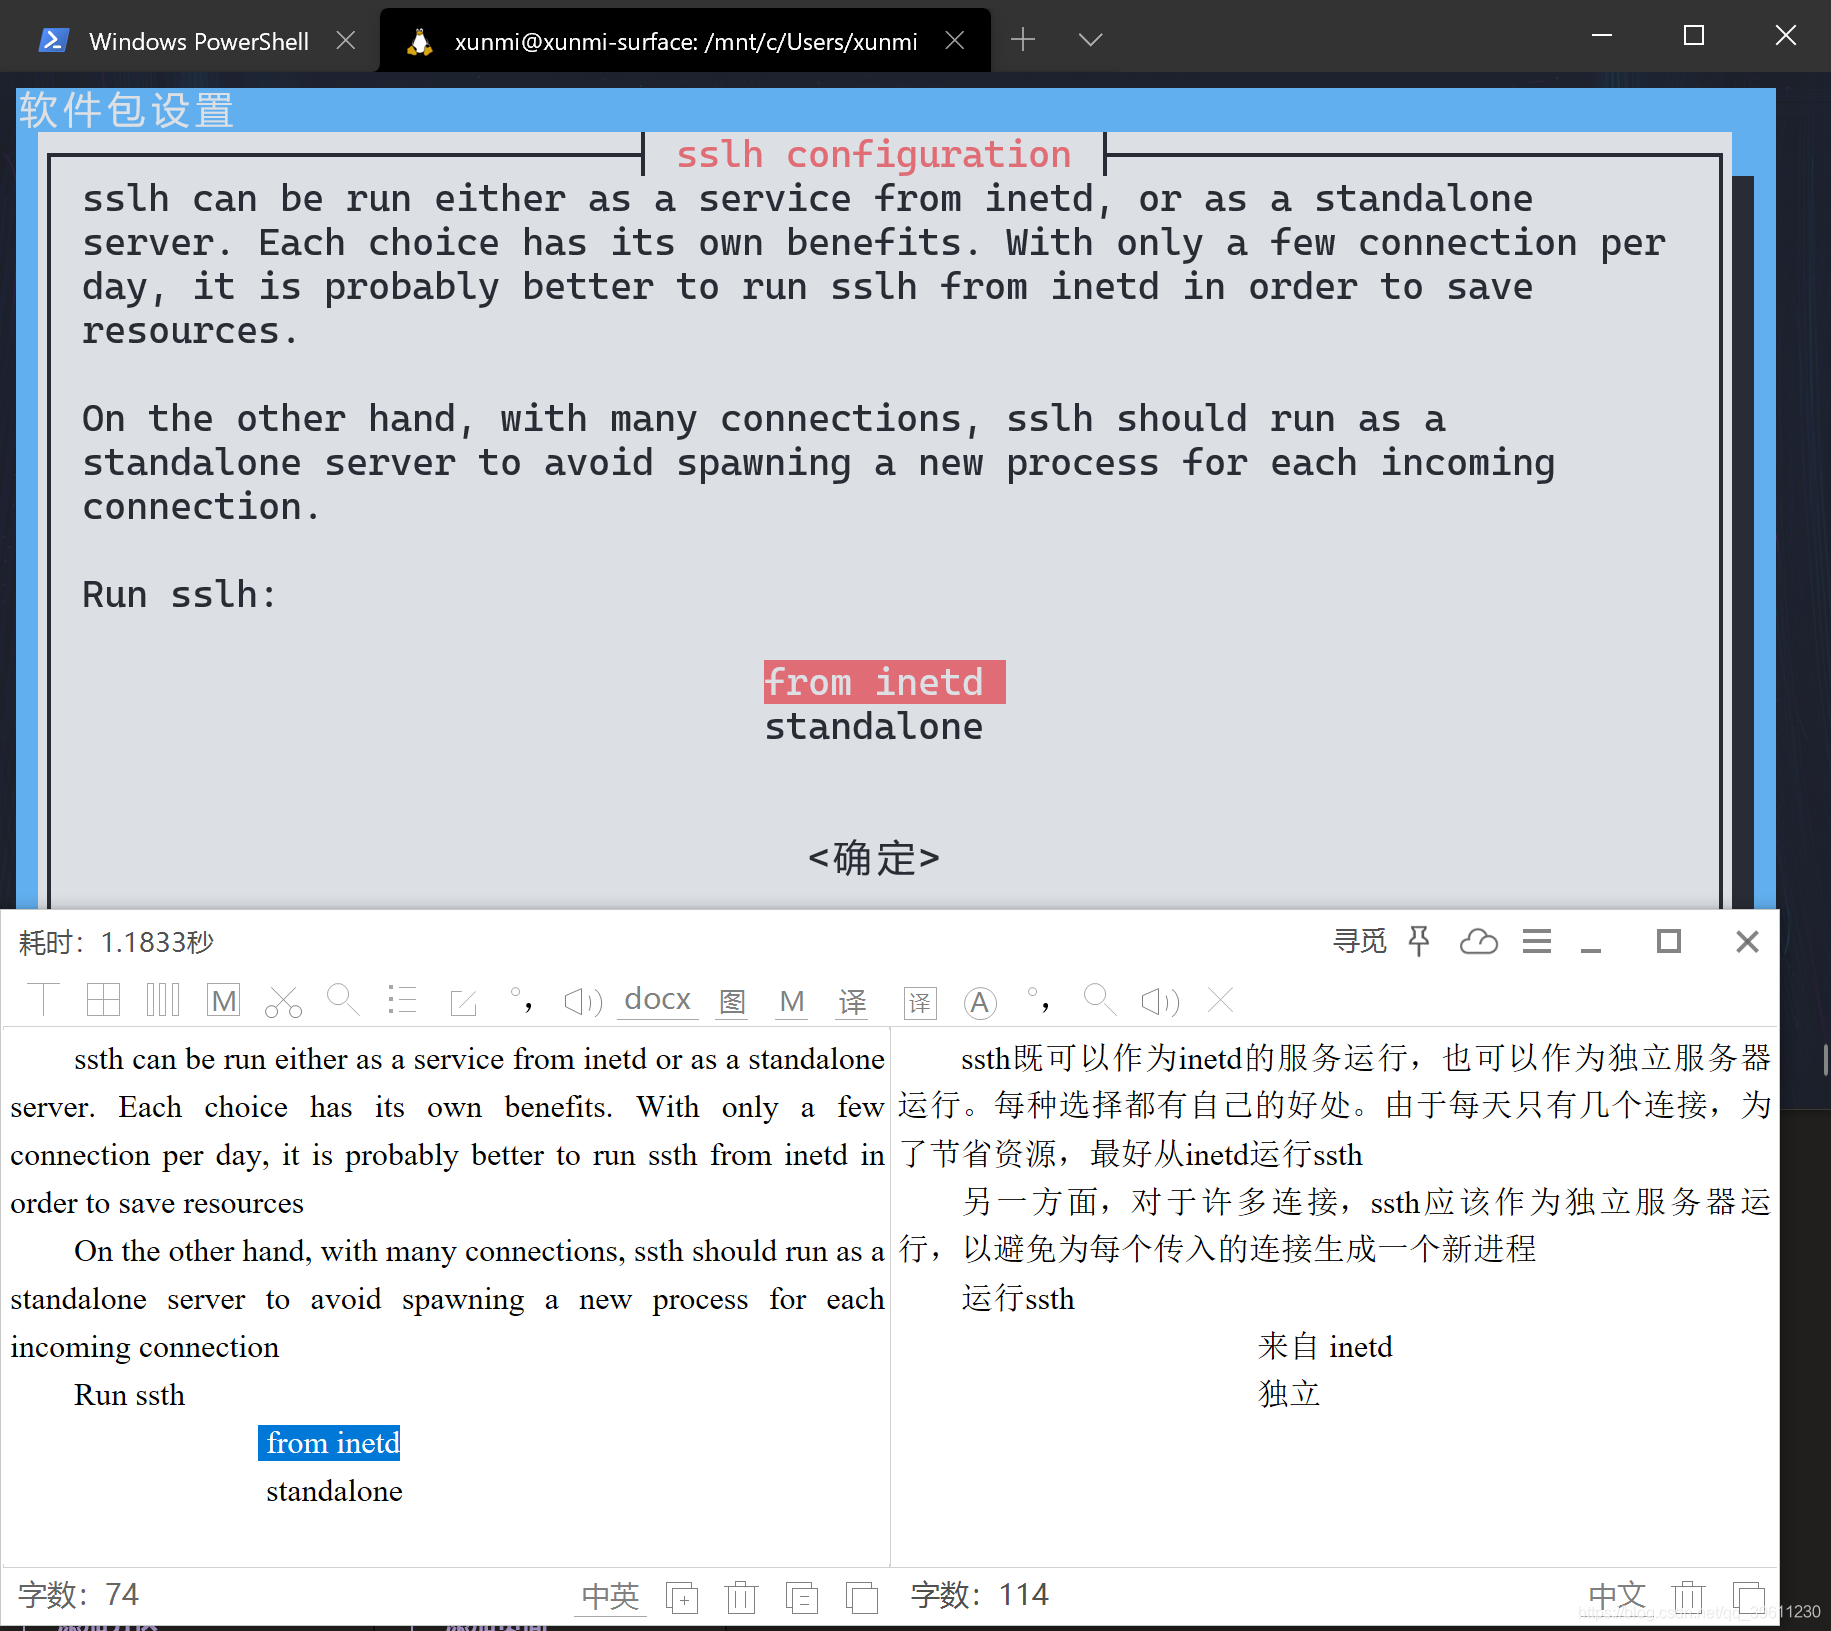Click the cloud icon in the title bar
Screen dimensions: 1831x1631
click(x=1478, y=942)
